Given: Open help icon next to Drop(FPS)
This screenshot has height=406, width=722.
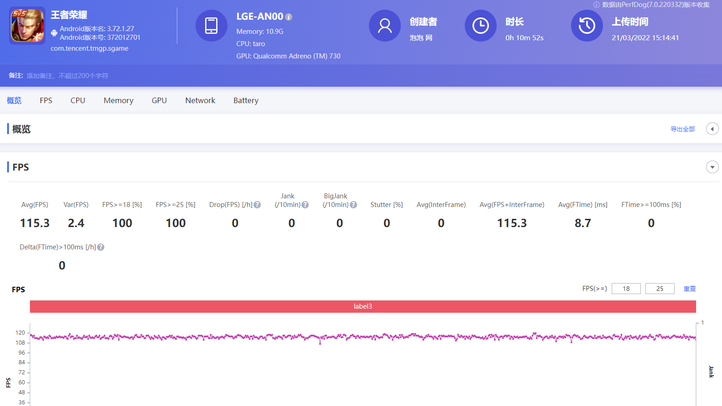Looking at the screenshot, I should click(257, 205).
